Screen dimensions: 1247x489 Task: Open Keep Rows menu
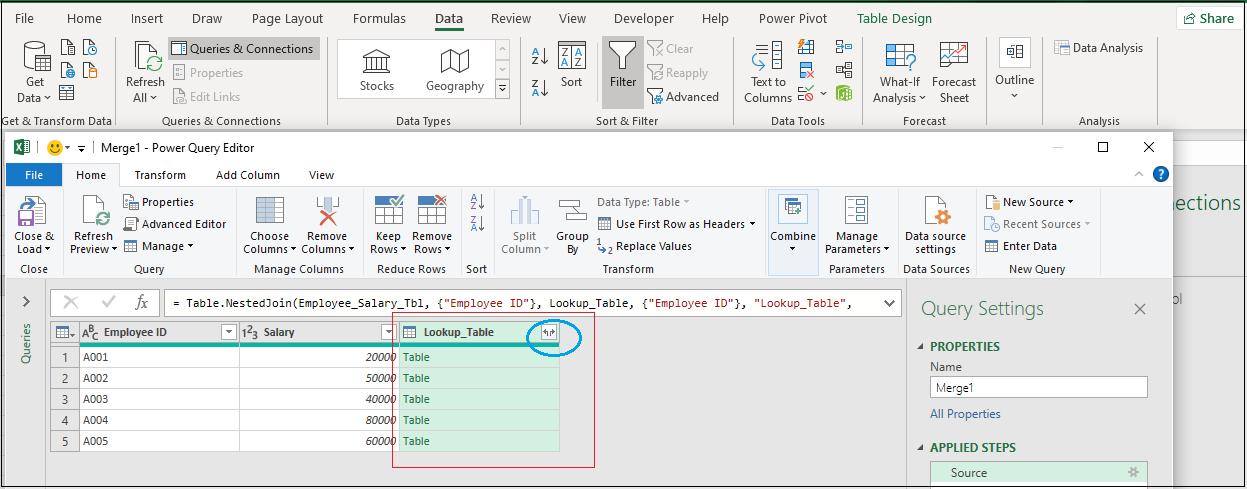point(389,226)
